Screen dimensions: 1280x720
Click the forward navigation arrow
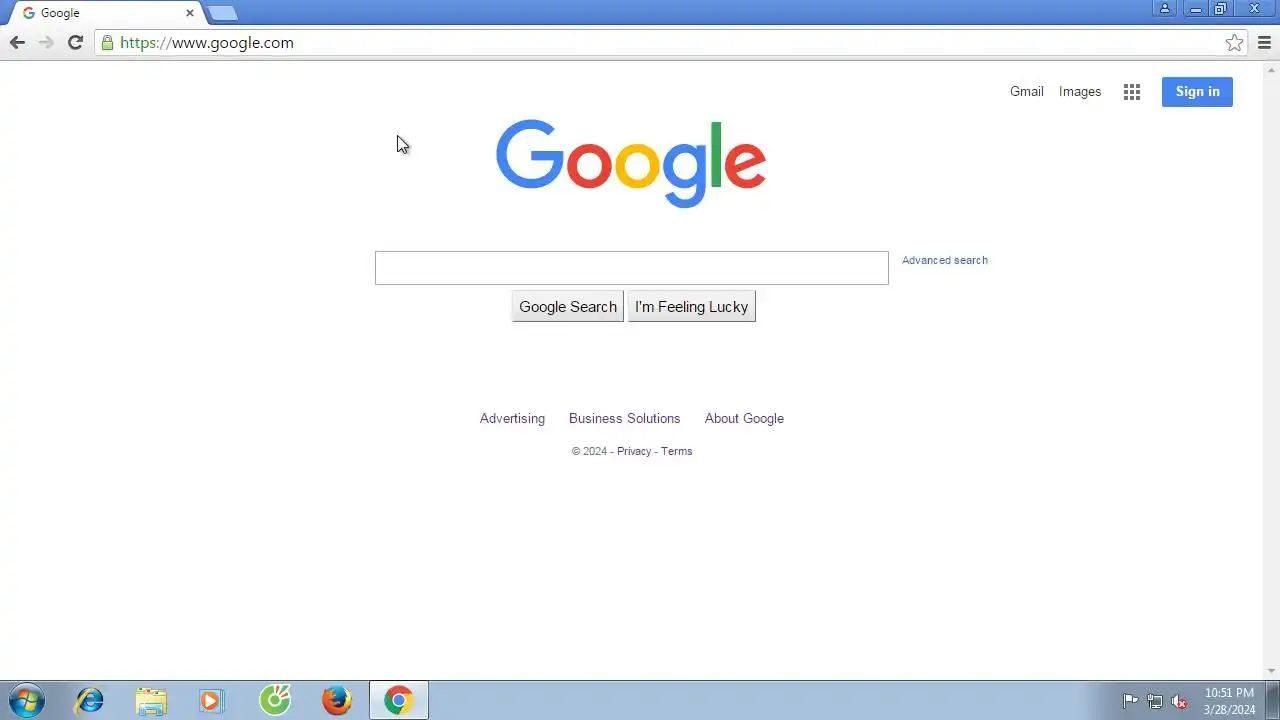(46, 42)
